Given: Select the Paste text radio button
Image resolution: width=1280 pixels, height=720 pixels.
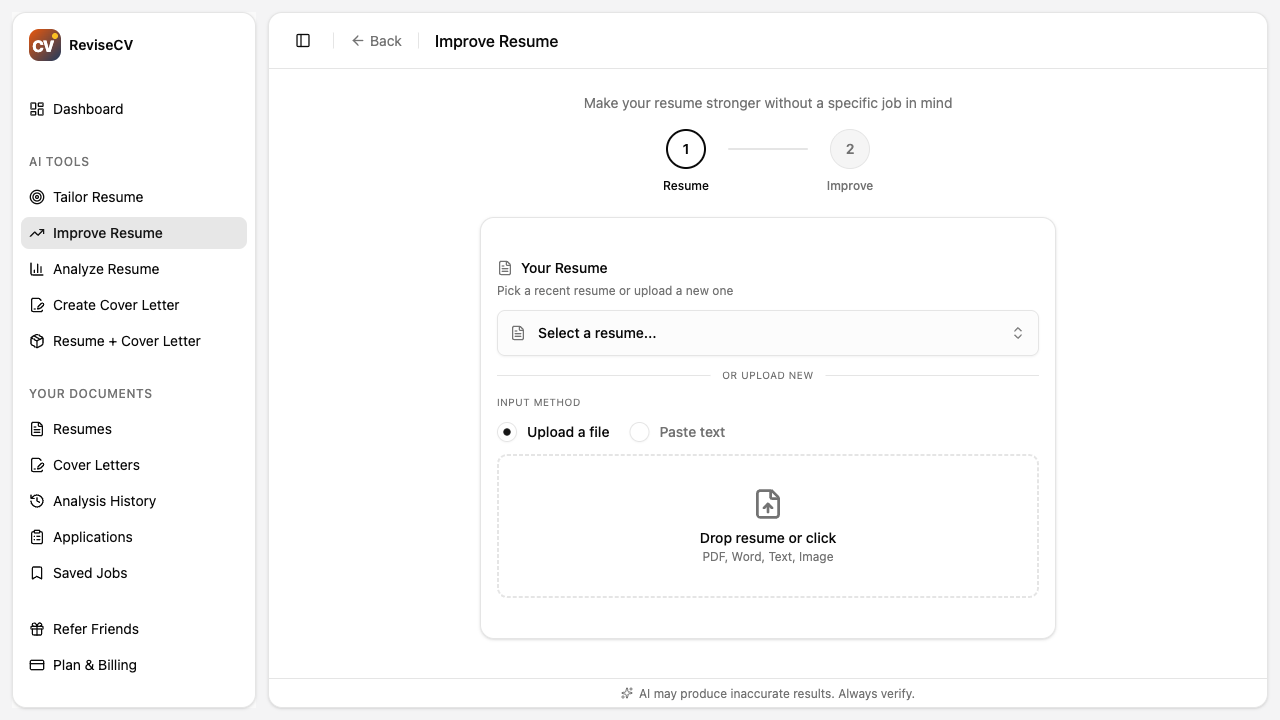Looking at the screenshot, I should point(640,432).
